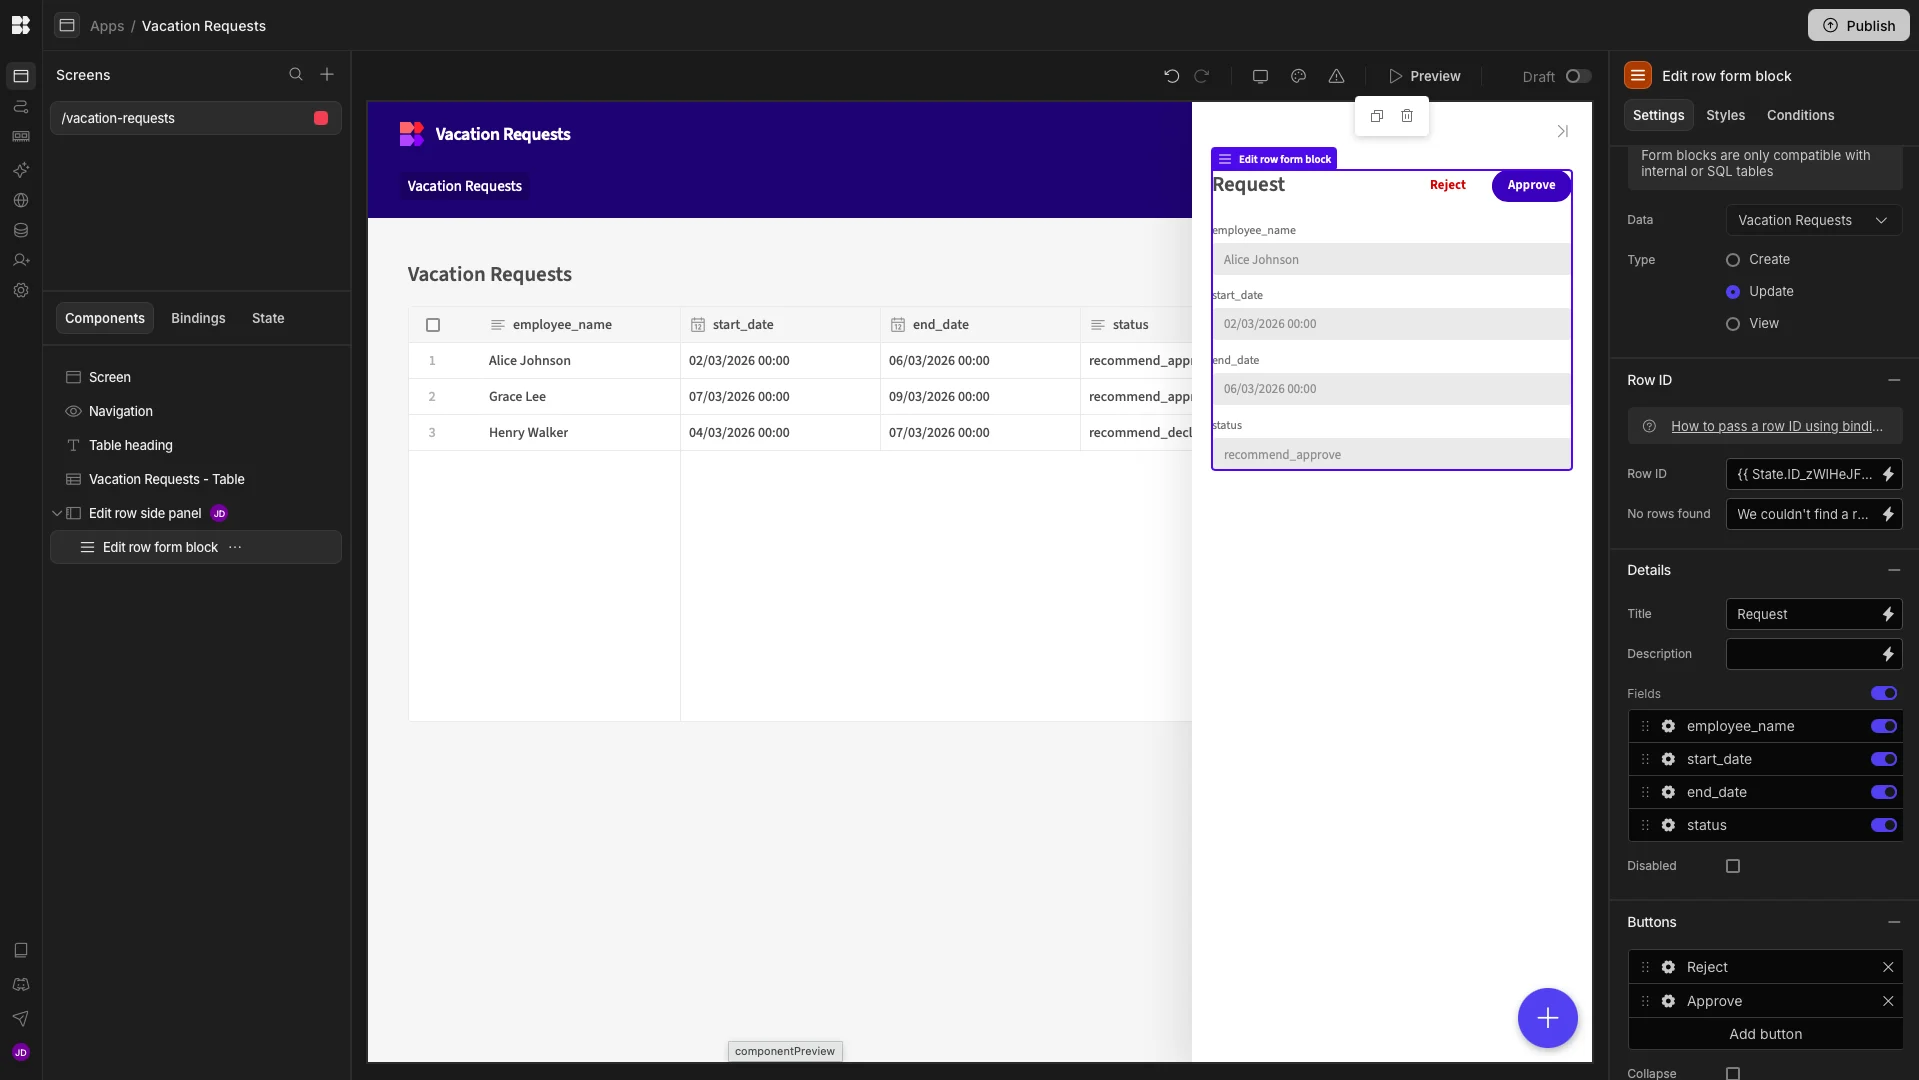
Task: Switch to the State tab
Action: pos(268,318)
